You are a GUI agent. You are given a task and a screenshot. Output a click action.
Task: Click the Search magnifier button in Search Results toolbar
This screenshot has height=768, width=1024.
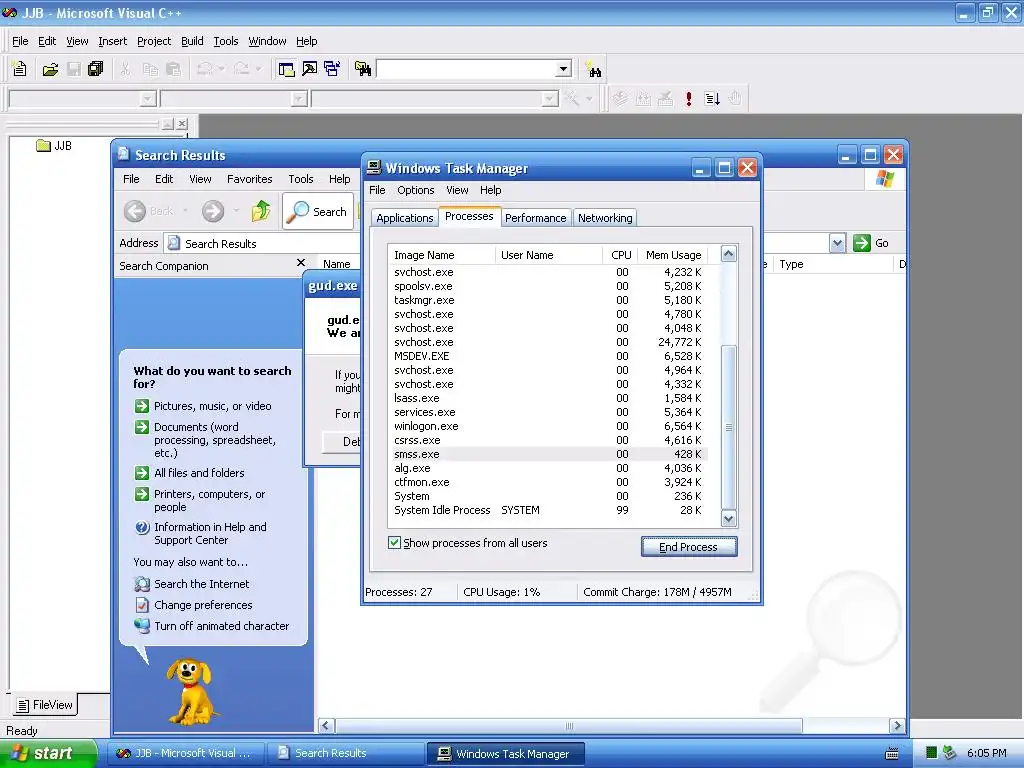pyautogui.click(x=319, y=211)
